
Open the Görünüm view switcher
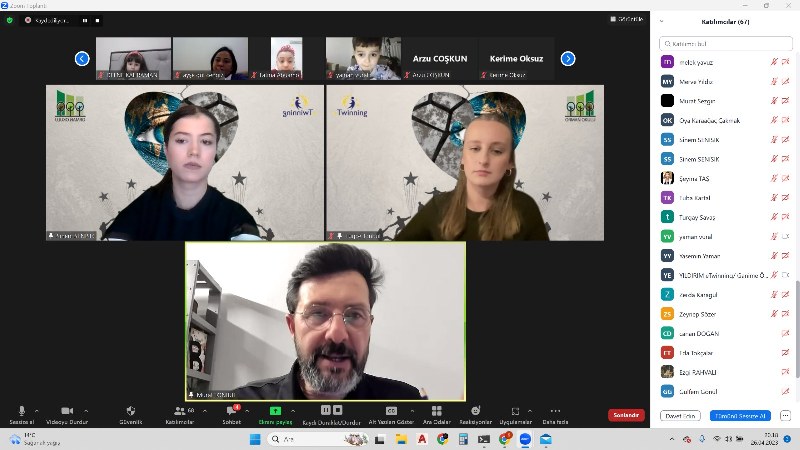click(627, 19)
